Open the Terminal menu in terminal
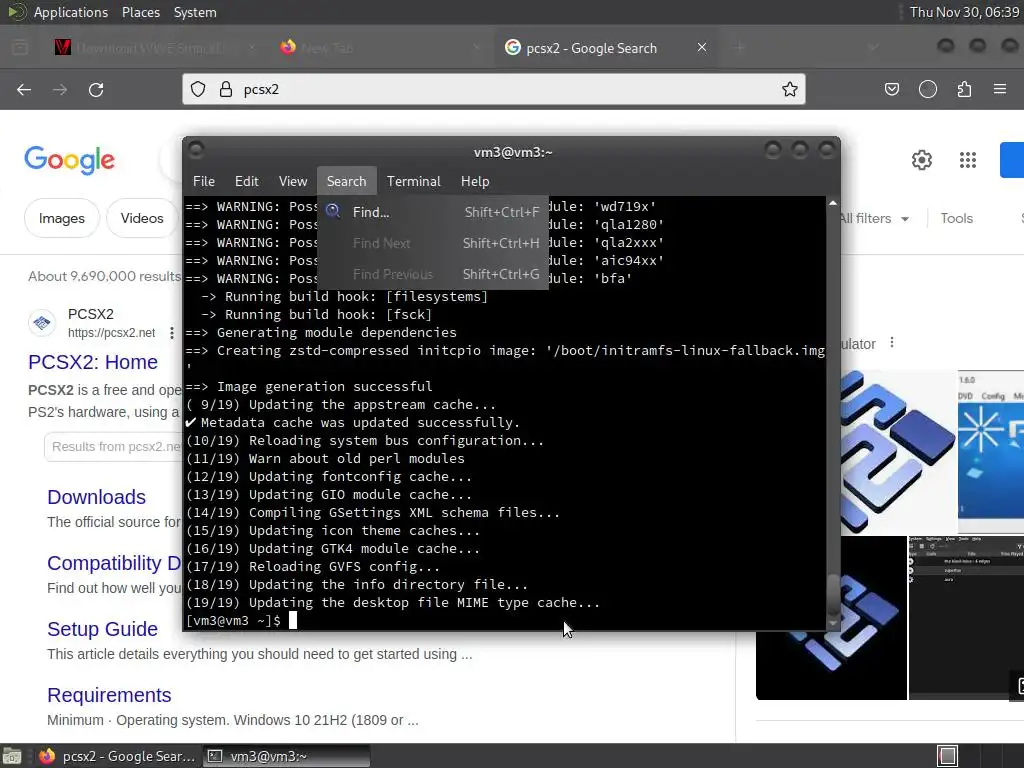The image size is (1024, 768). click(x=413, y=182)
